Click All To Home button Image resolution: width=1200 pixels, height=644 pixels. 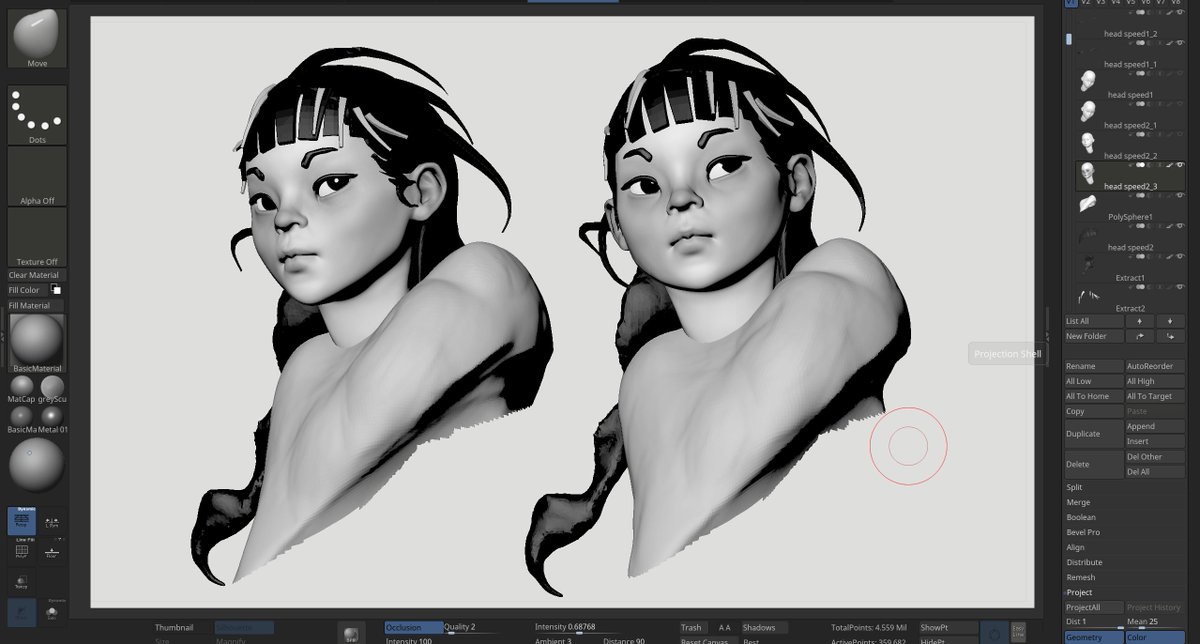(x=1094, y=396)
